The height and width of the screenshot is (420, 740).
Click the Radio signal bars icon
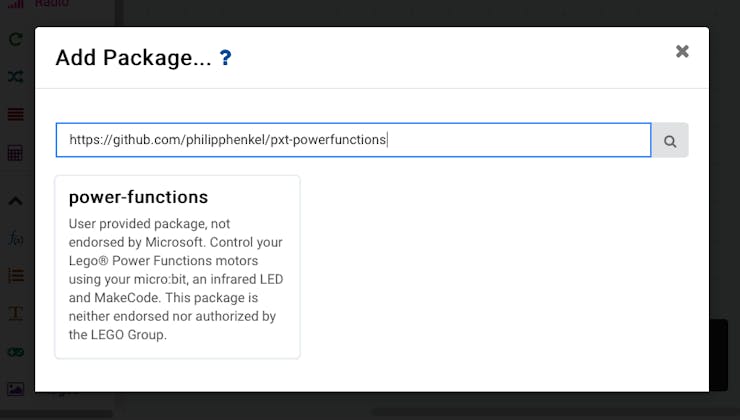16,4
